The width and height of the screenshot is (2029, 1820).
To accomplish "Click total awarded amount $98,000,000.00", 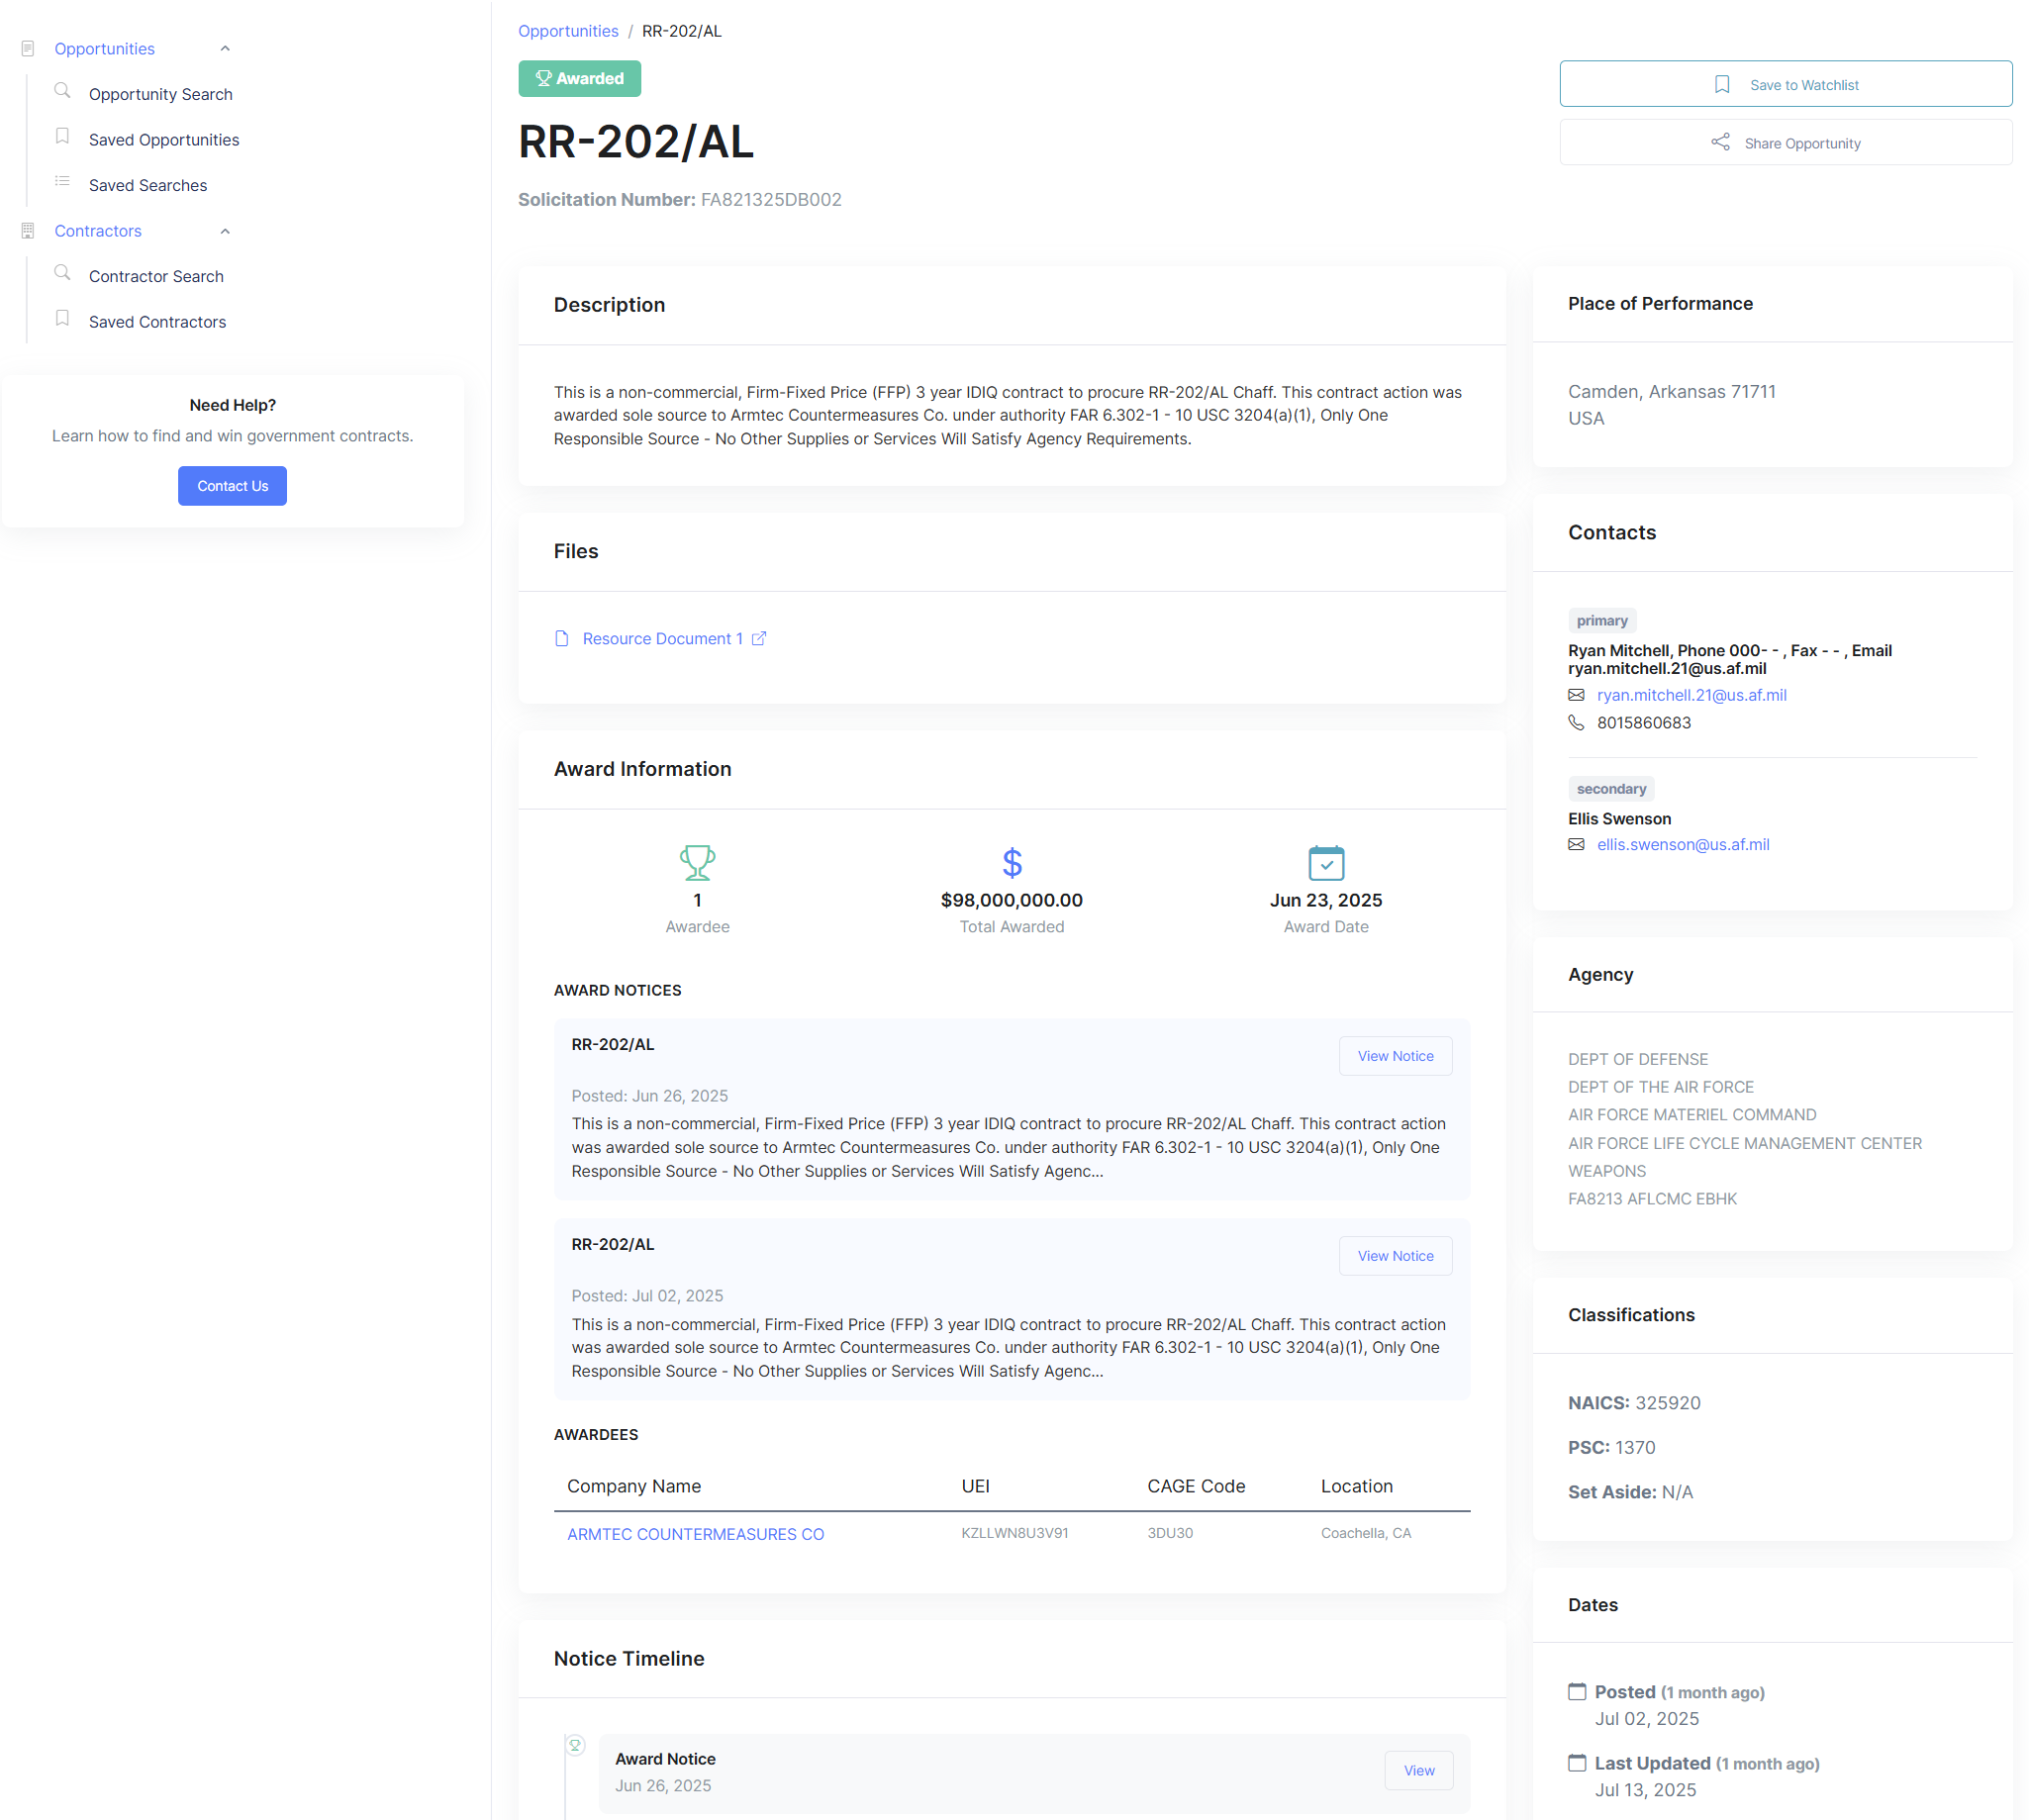I will (1012, 901).
